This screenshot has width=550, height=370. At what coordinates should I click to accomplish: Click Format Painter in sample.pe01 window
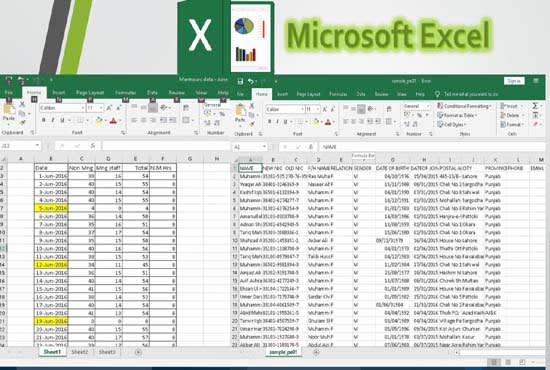(x=251, y=124)
